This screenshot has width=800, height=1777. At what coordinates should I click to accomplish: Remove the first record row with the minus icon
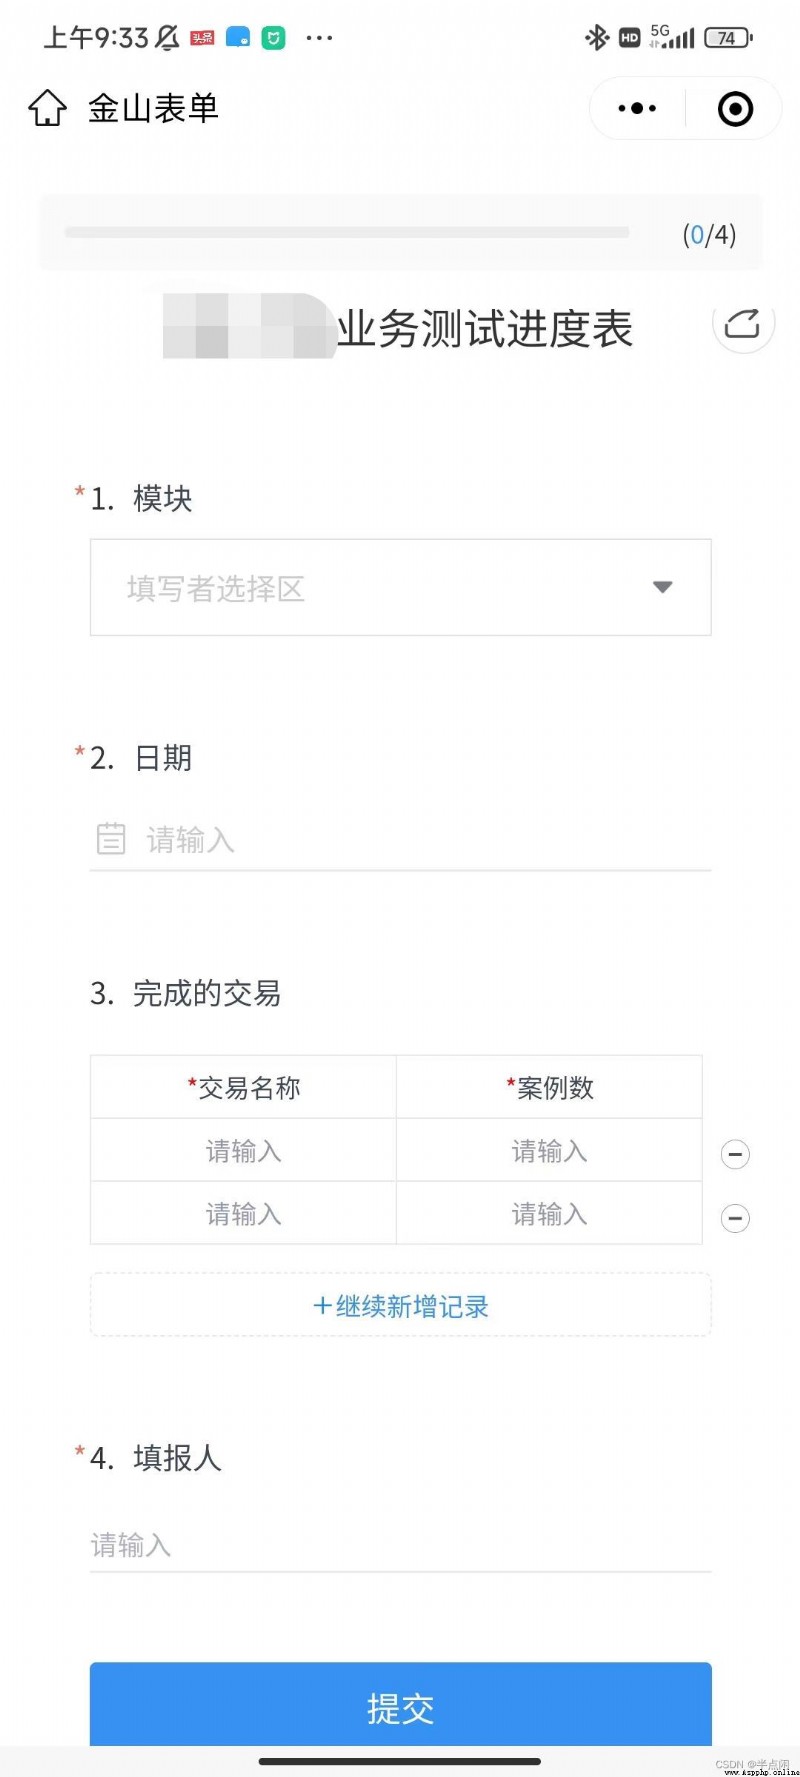(x=735, y=1154)
